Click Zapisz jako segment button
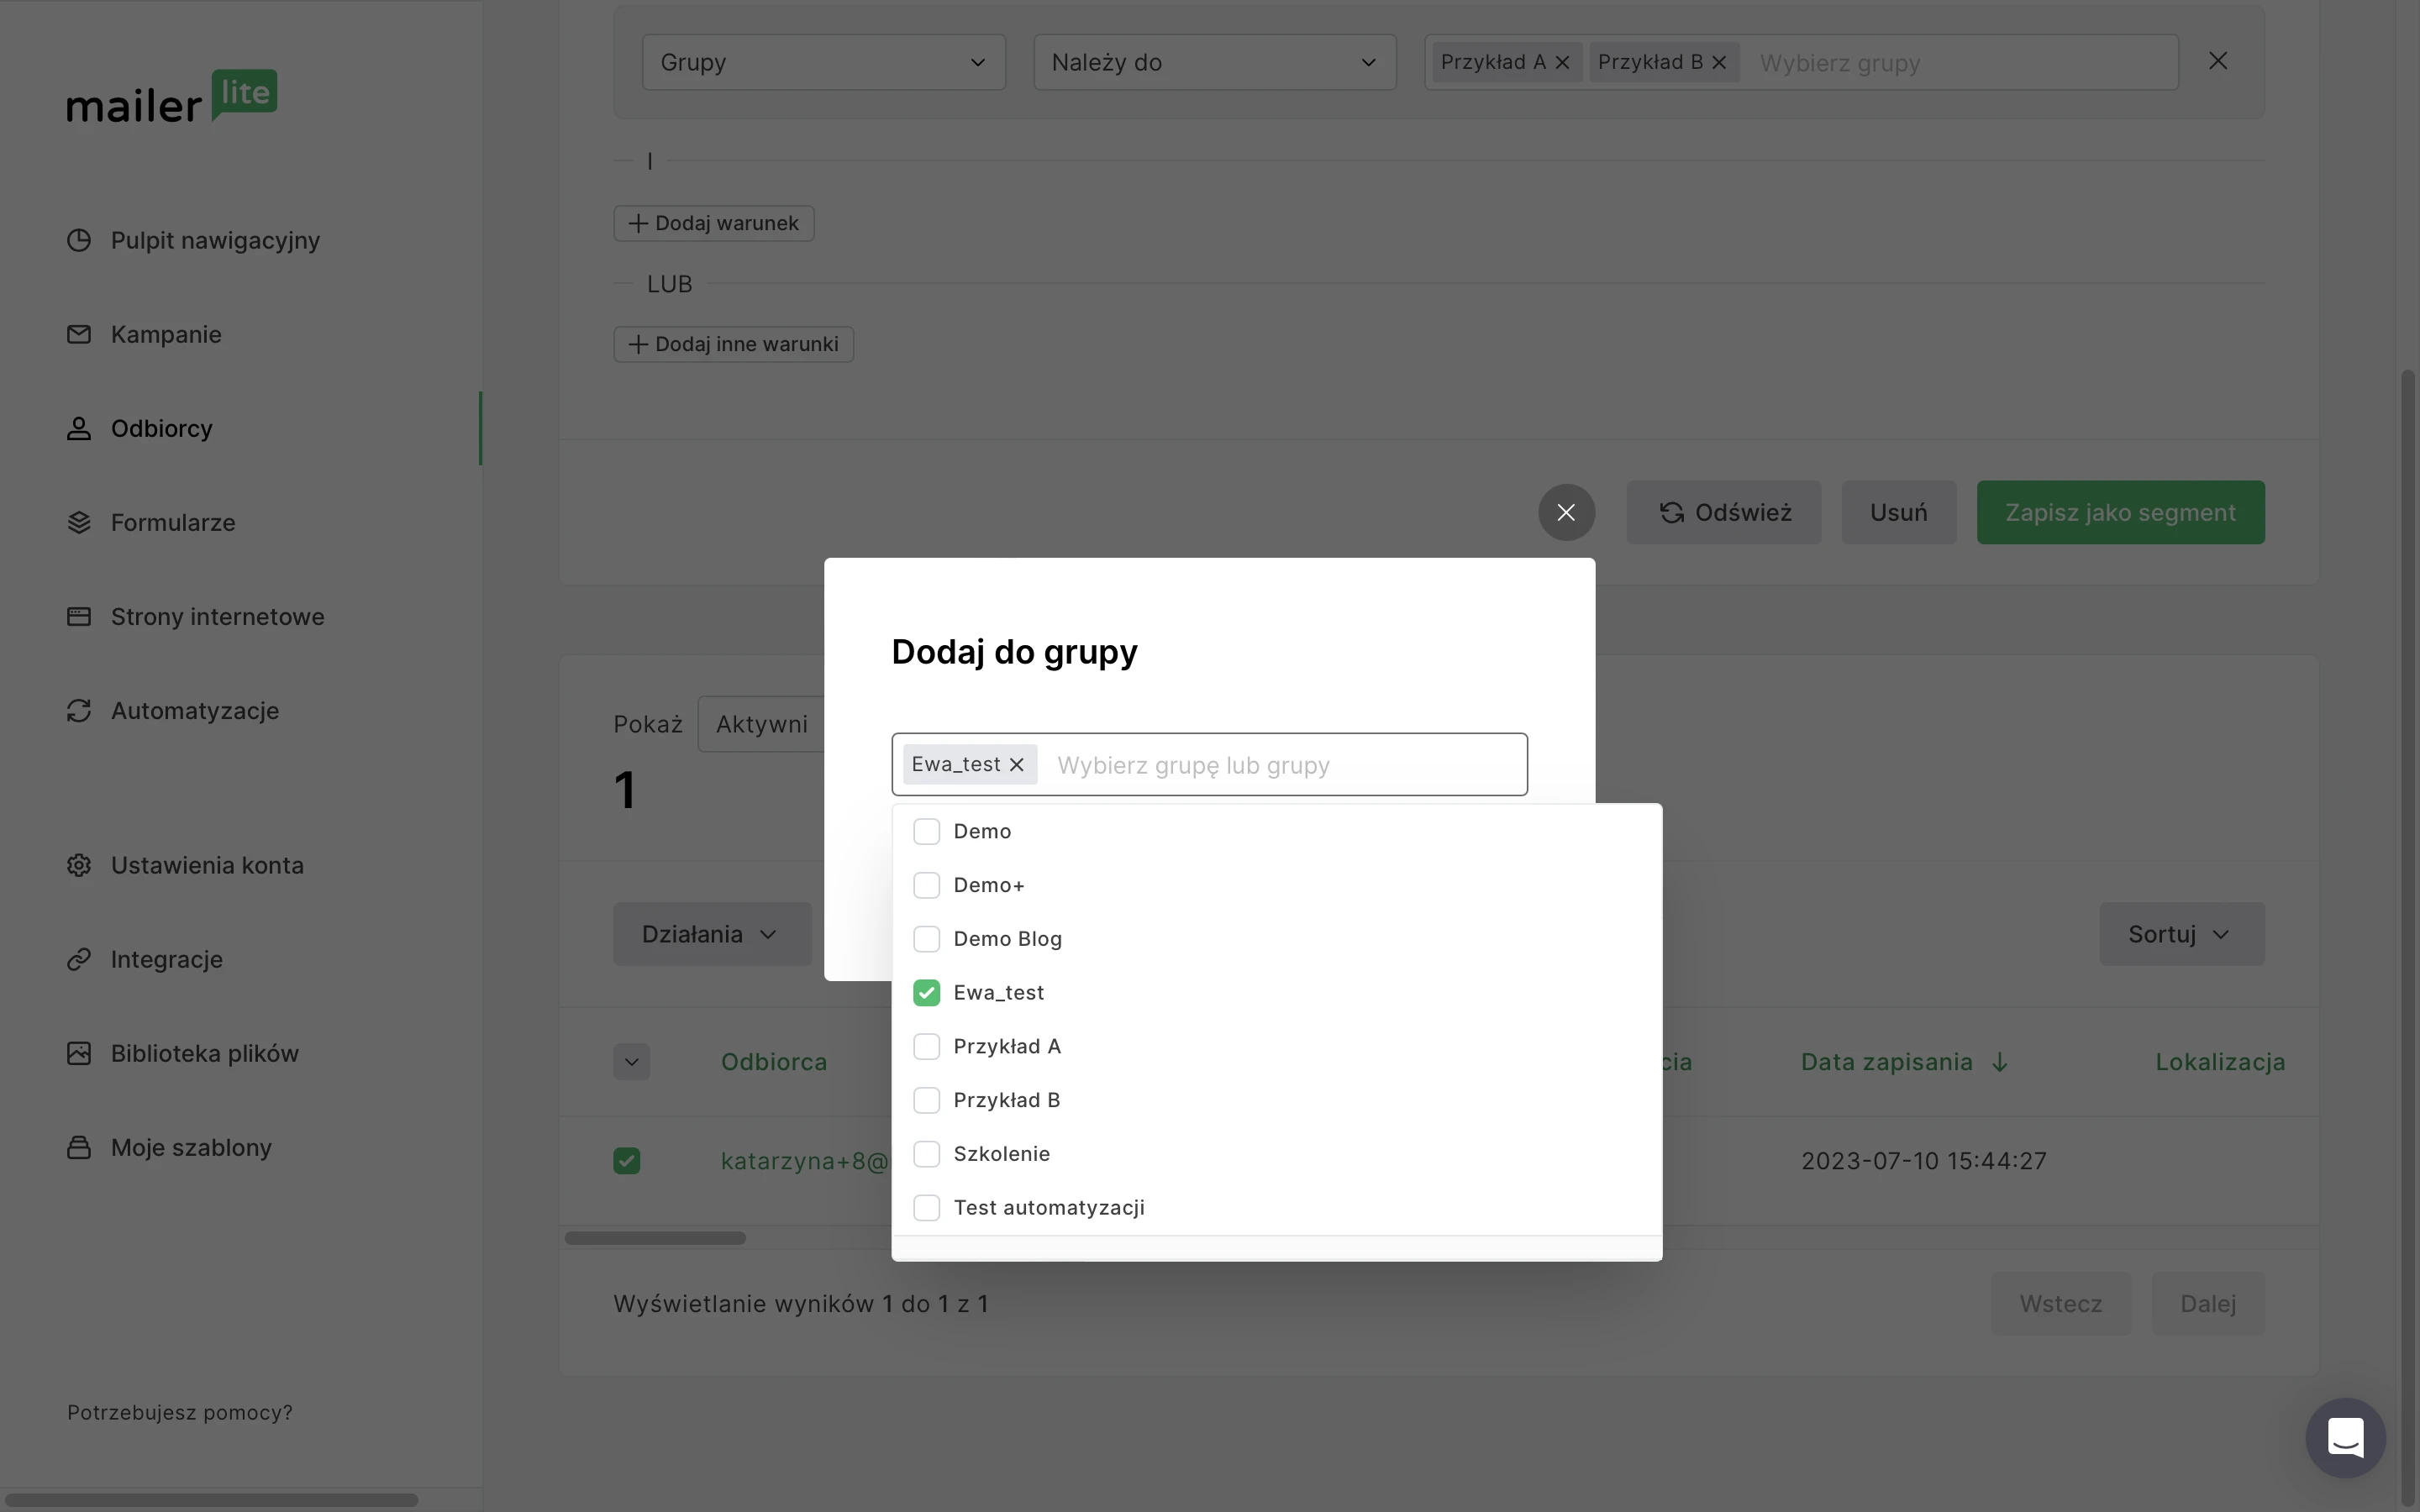This screenshot has height=1512, width=2420. pyautogui.click(x=2120, y=512)
